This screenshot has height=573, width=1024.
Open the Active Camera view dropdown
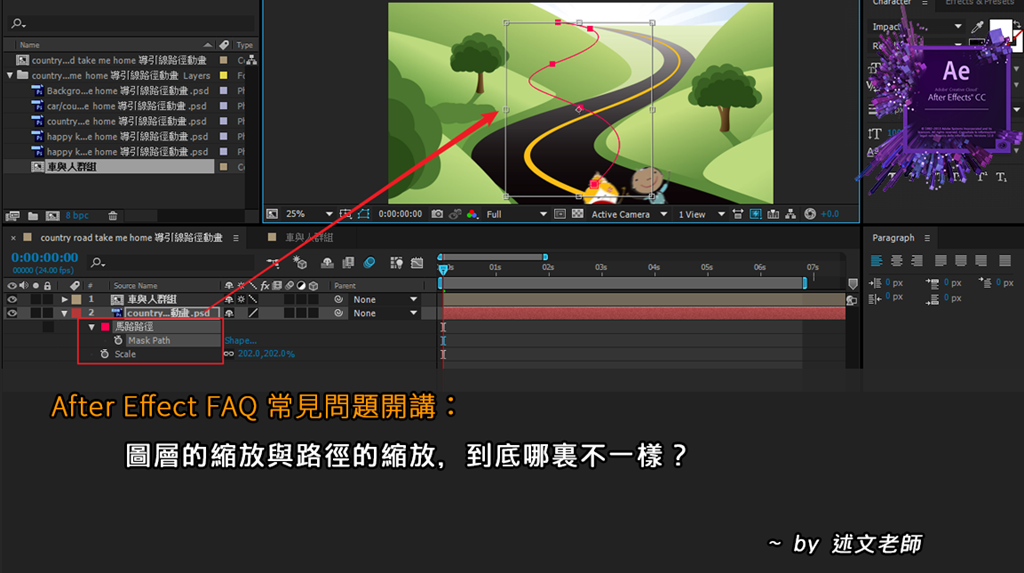(629, 214)
